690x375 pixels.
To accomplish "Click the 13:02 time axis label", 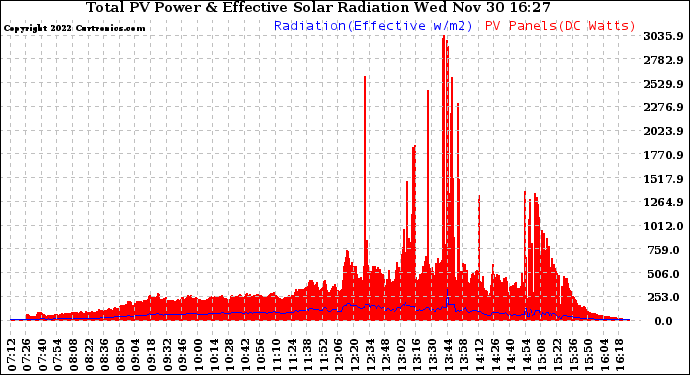I will point(401,355).
